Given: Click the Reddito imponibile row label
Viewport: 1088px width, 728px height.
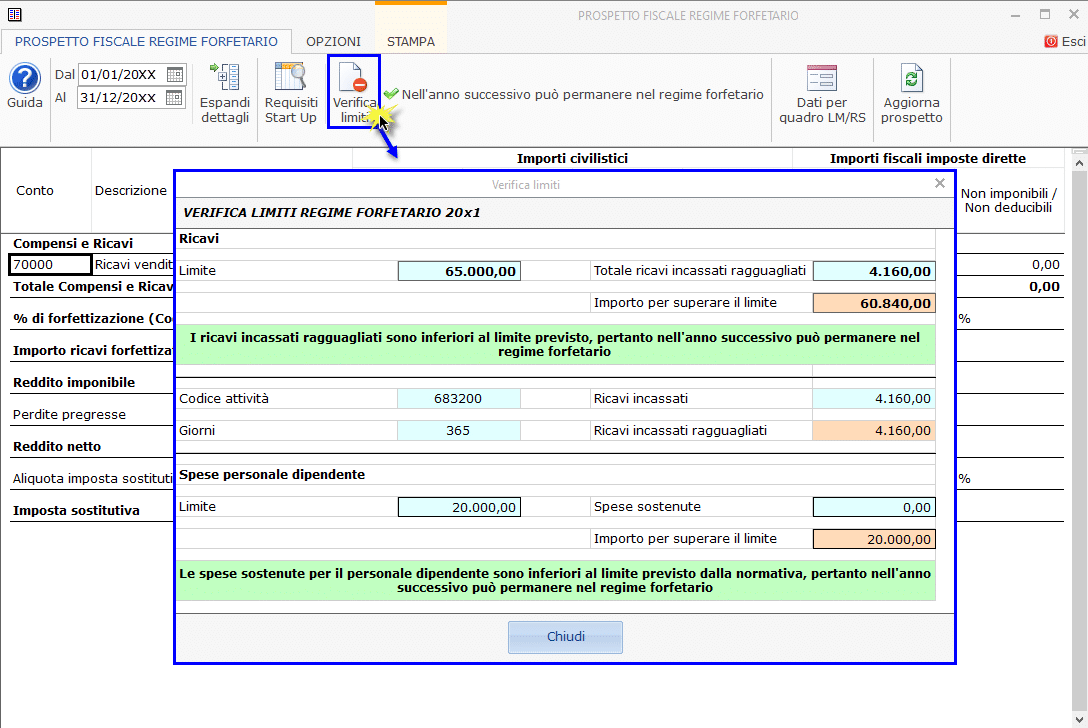Looking at the screenshot, I should 74,382.
